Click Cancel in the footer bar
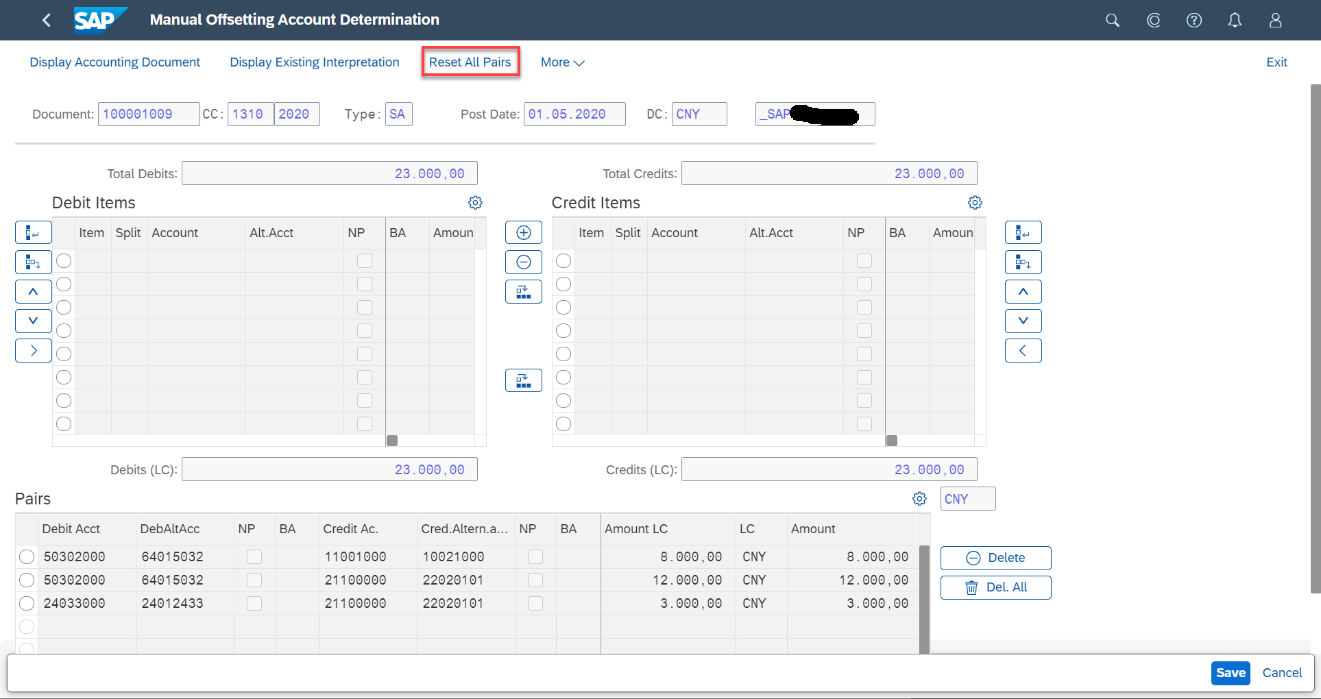 point(1282,673)
